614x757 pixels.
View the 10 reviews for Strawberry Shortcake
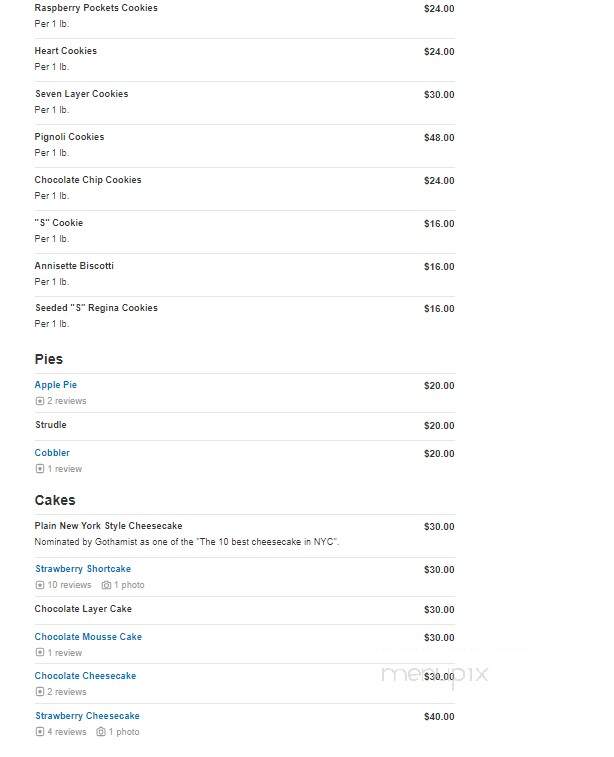tap(69, 585)
